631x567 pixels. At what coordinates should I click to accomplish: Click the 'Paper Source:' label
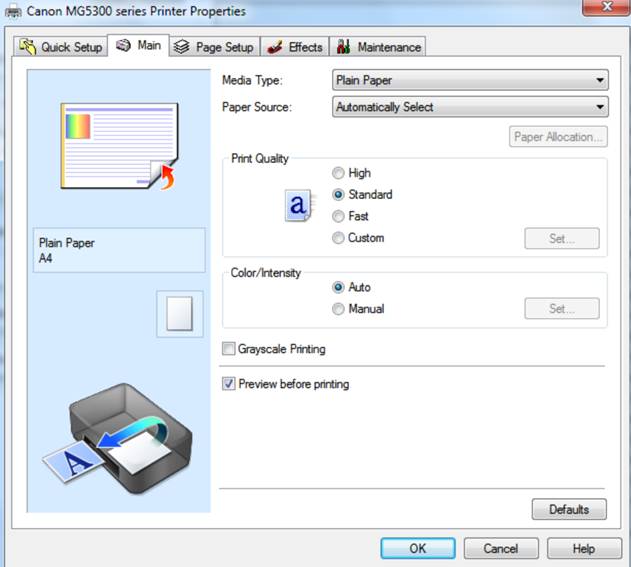(257, 107)
